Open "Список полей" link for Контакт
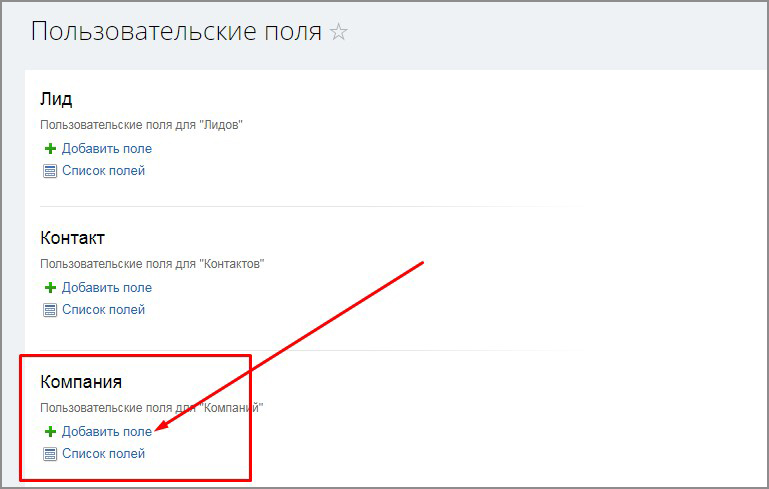This screenshot has width=769, height=489. pos(103,310)
